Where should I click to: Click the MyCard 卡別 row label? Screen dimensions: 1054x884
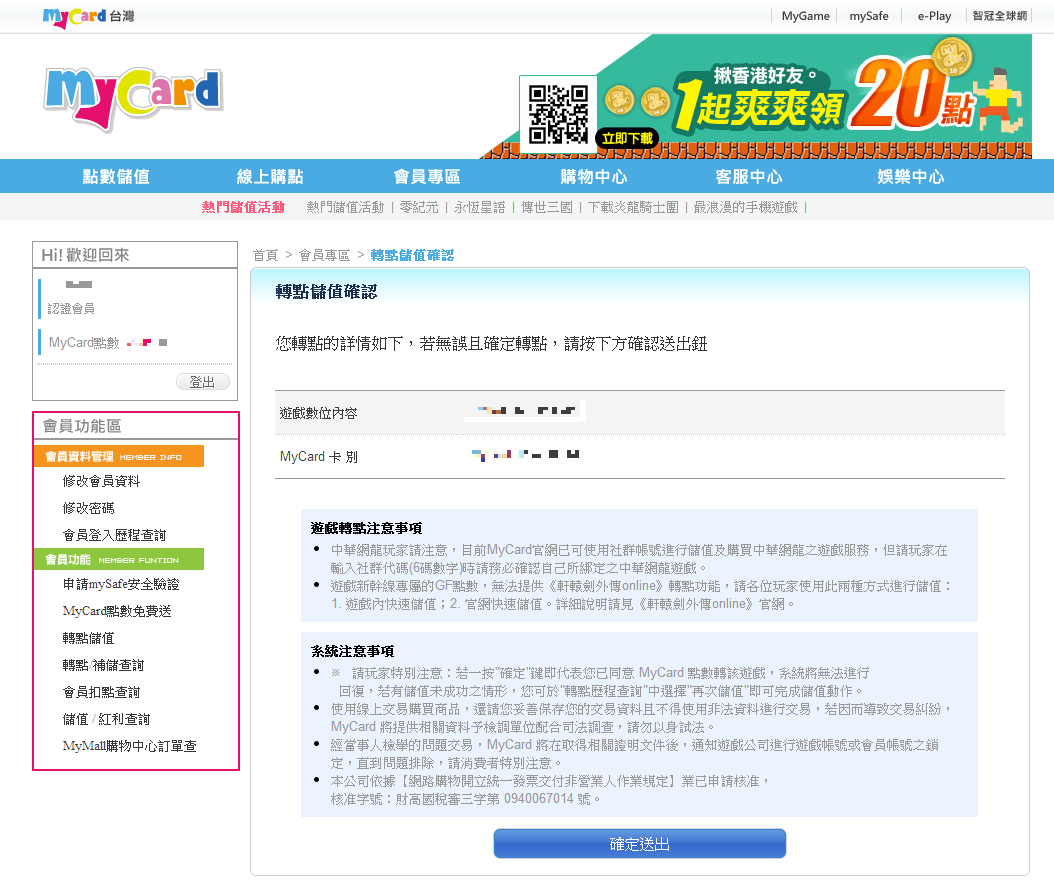pyautogui.click(x=319, y=457)
